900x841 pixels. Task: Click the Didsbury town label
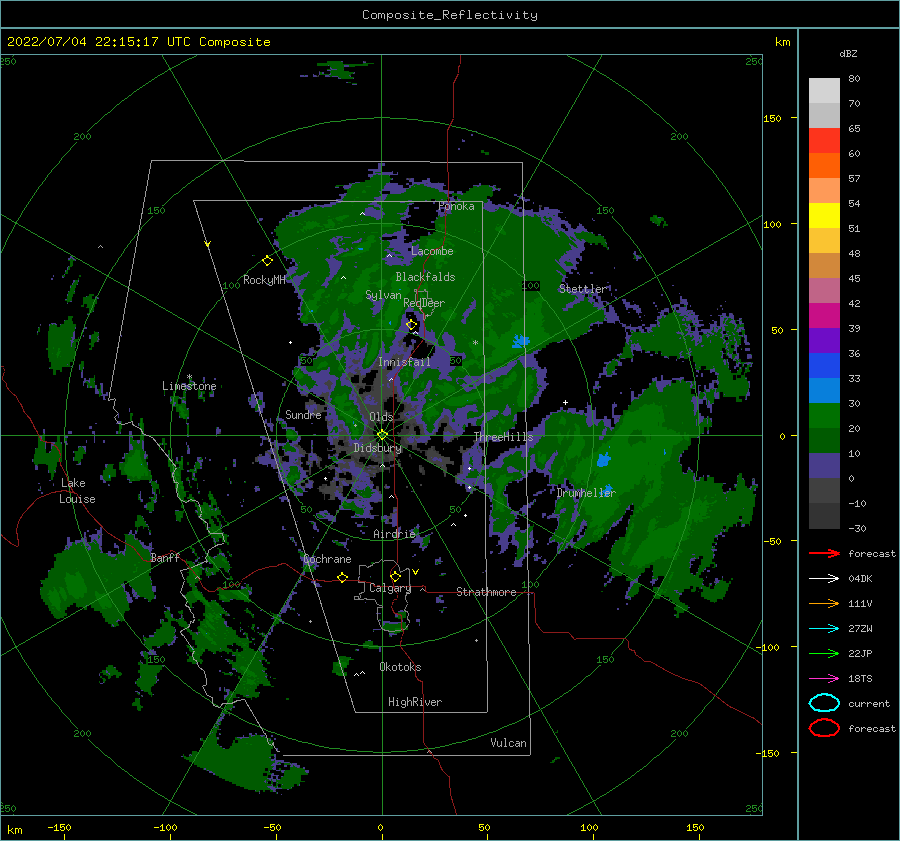point(378,448)
